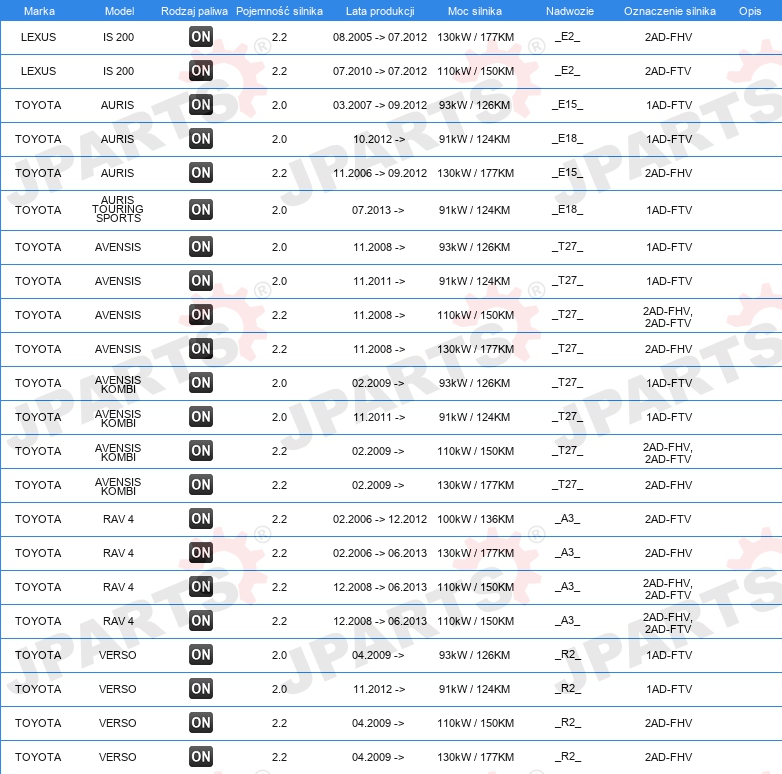The height and width of the screenshot is (774, 782).
Task: Click ON icon in Avensis 2.0 91kW 11.2011 row
Action: click(201, 280)
